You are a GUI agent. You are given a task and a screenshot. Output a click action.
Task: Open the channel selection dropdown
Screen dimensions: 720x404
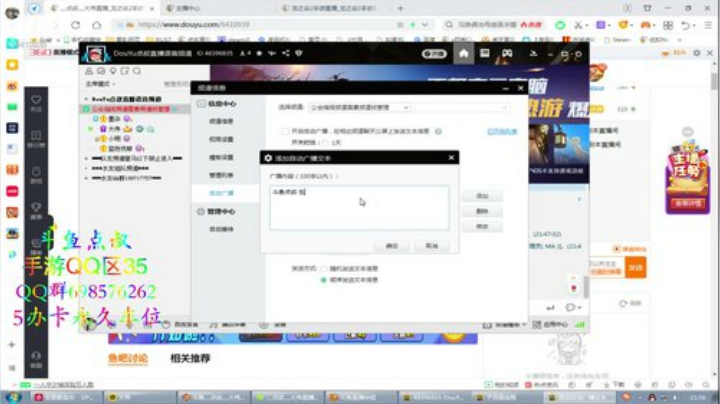coord(360,107)
